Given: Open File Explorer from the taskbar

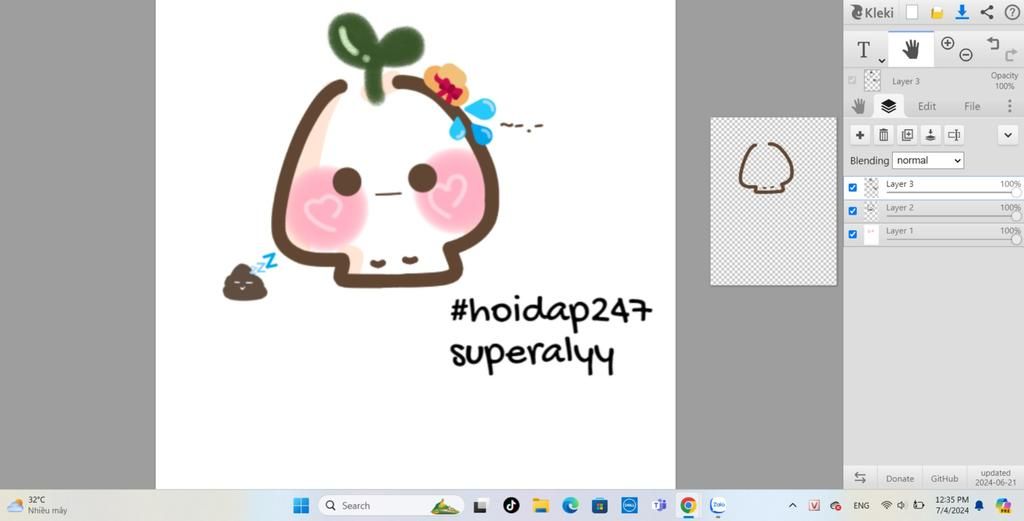Looking at the screenshot, I should pyautogui.click(x=540, y=505).
